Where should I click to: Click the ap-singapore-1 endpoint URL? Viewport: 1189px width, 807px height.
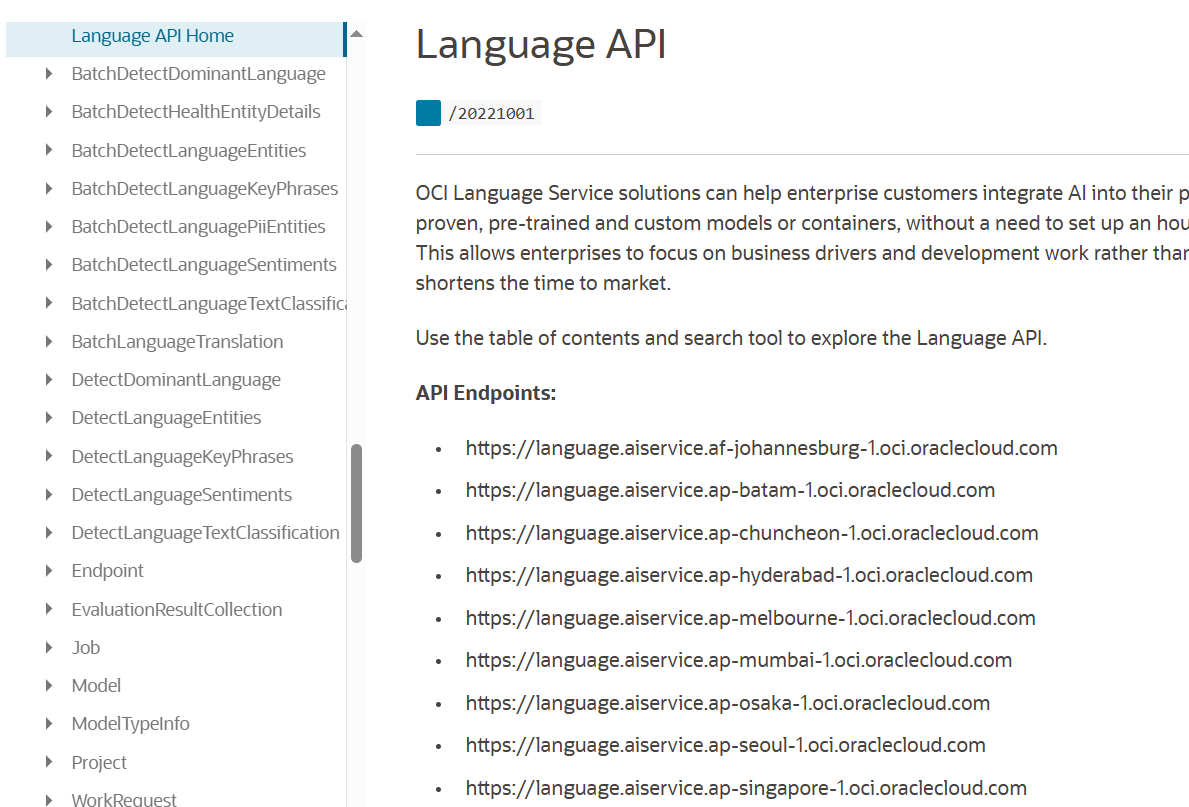(x=746, y=788)
